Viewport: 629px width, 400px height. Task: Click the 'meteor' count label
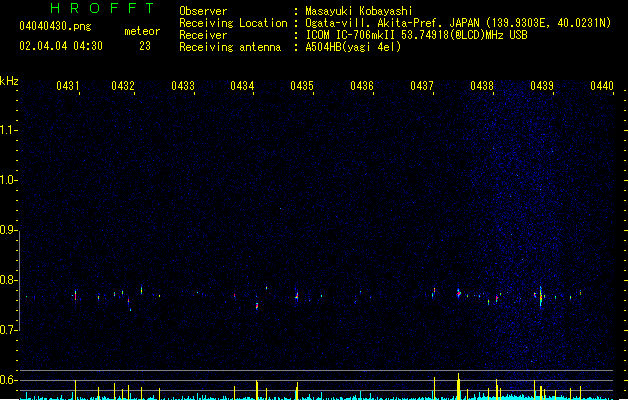point(142,31)
